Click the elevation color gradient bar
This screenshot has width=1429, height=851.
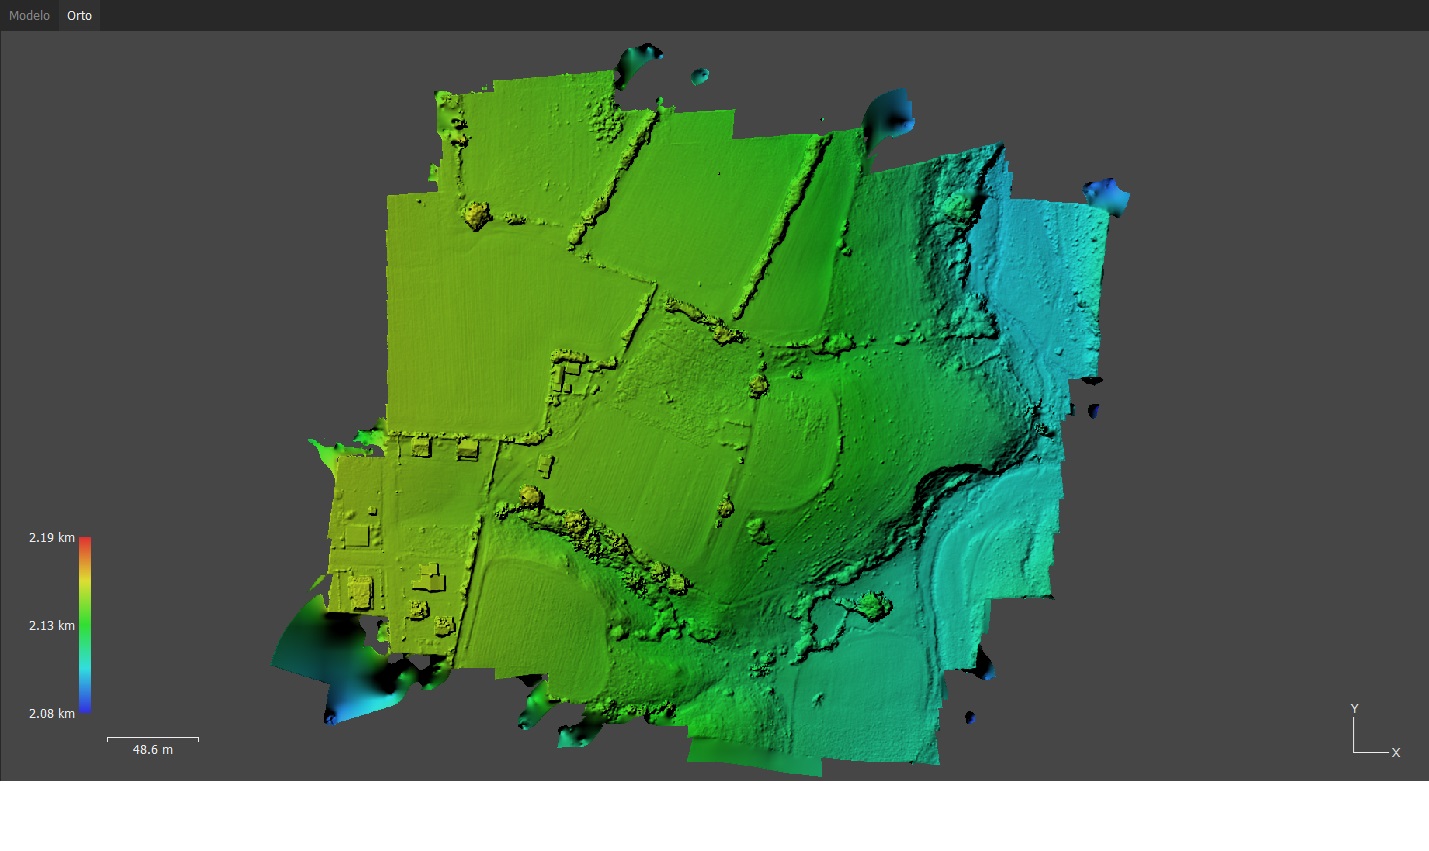click(x=85, y=625)
